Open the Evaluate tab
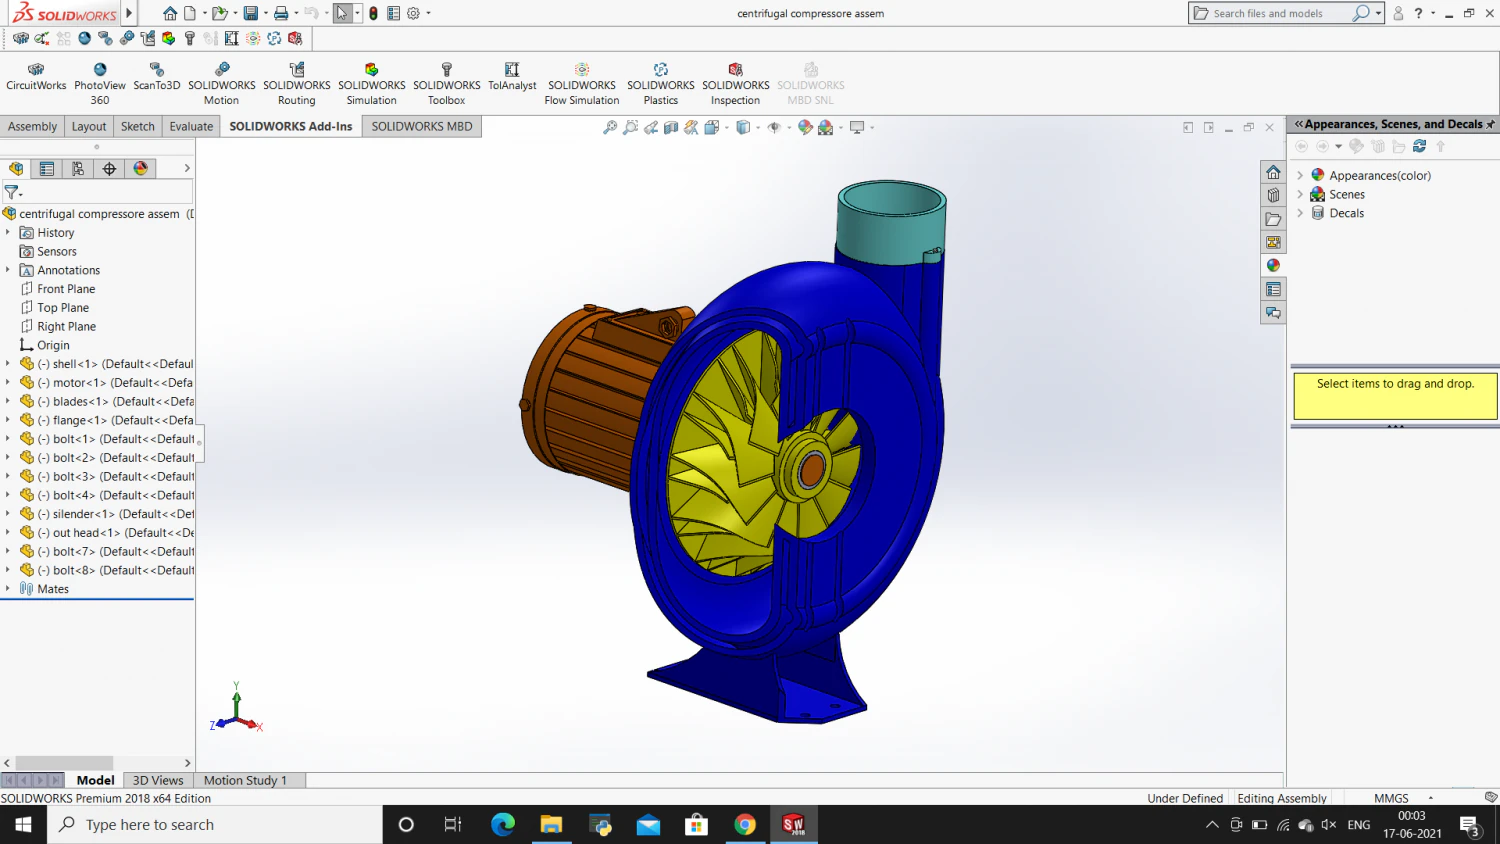This screenshot has width=1500, height=844. [x=190, y=126]
